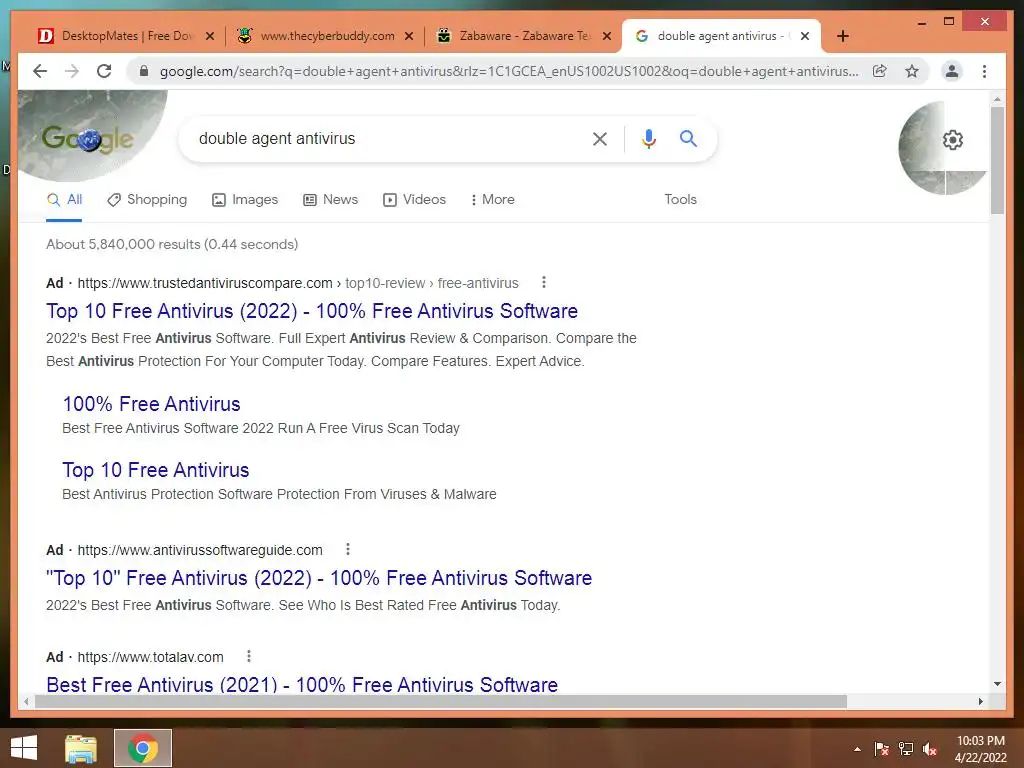The height and width of the screenshot is (768, 1024).
Task: Close the DesktopMates tab
Action: tap(210, 36)
